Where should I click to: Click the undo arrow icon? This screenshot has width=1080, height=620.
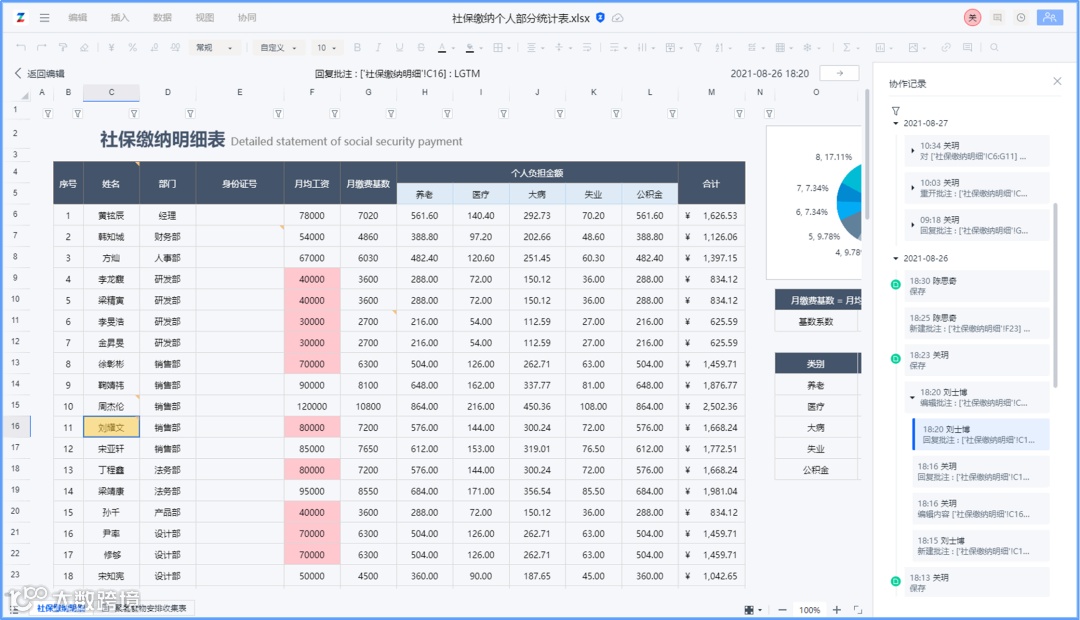tap(21, 48)
